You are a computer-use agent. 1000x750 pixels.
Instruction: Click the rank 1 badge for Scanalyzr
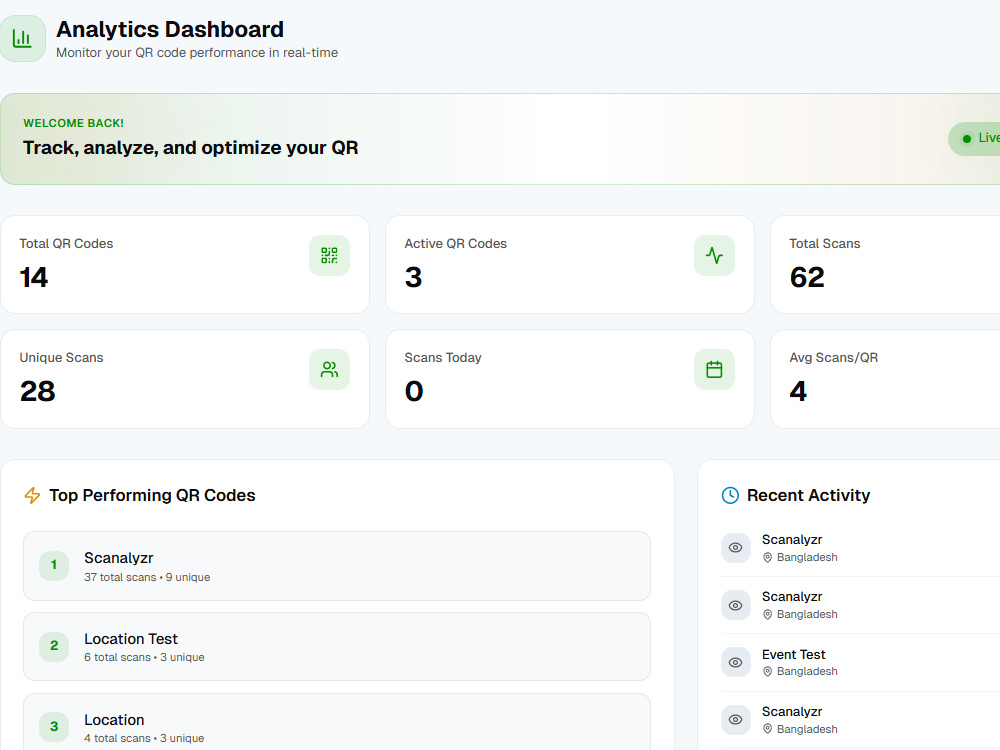(54, 565)
